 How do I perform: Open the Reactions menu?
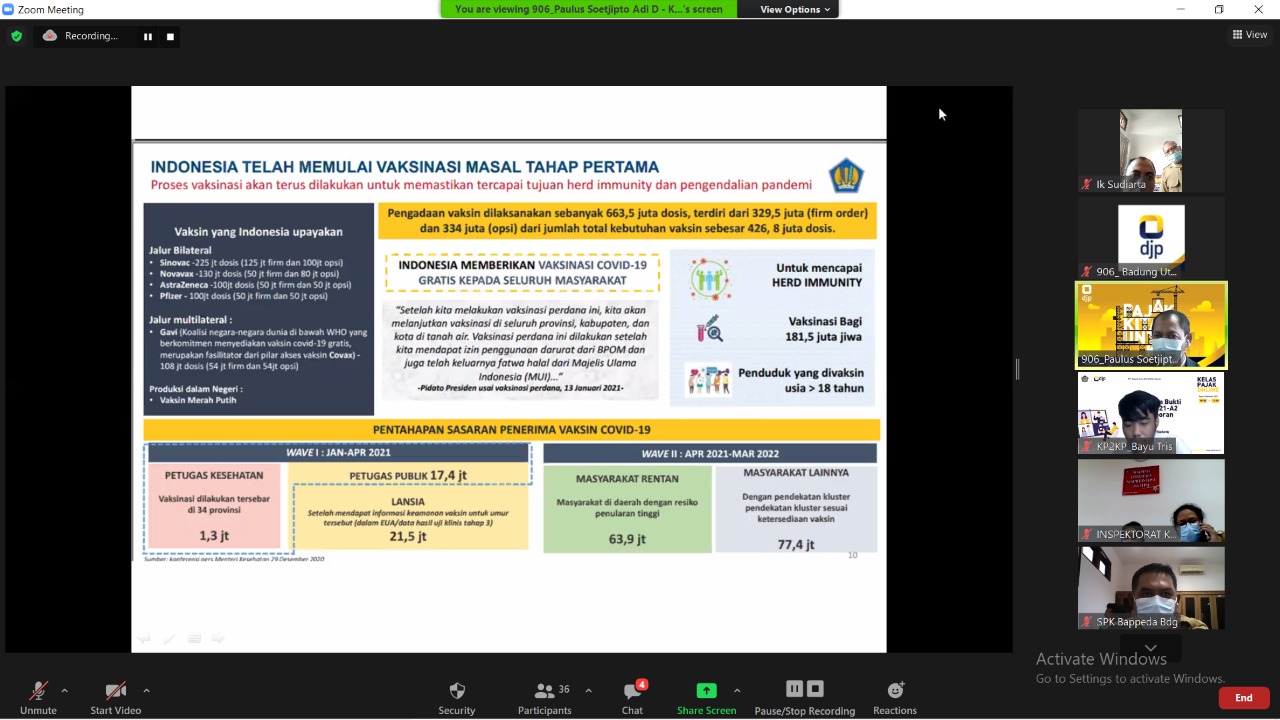pos(895,697)
